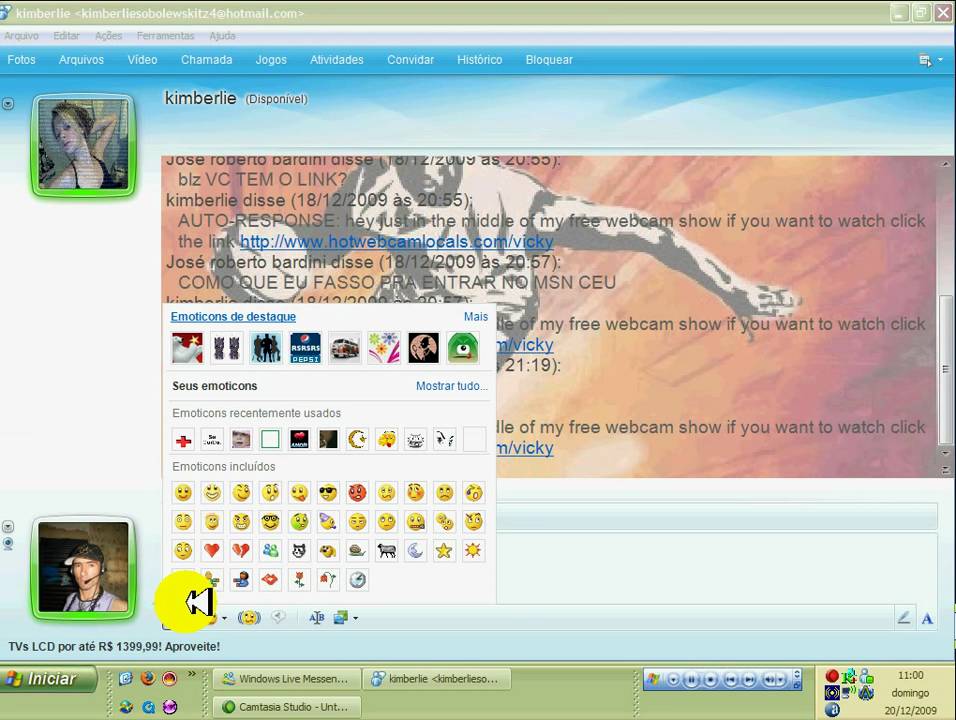Select the red cross recent emoticon
Viewport: 956px width, 720px height.
click(x=183, y=439)
